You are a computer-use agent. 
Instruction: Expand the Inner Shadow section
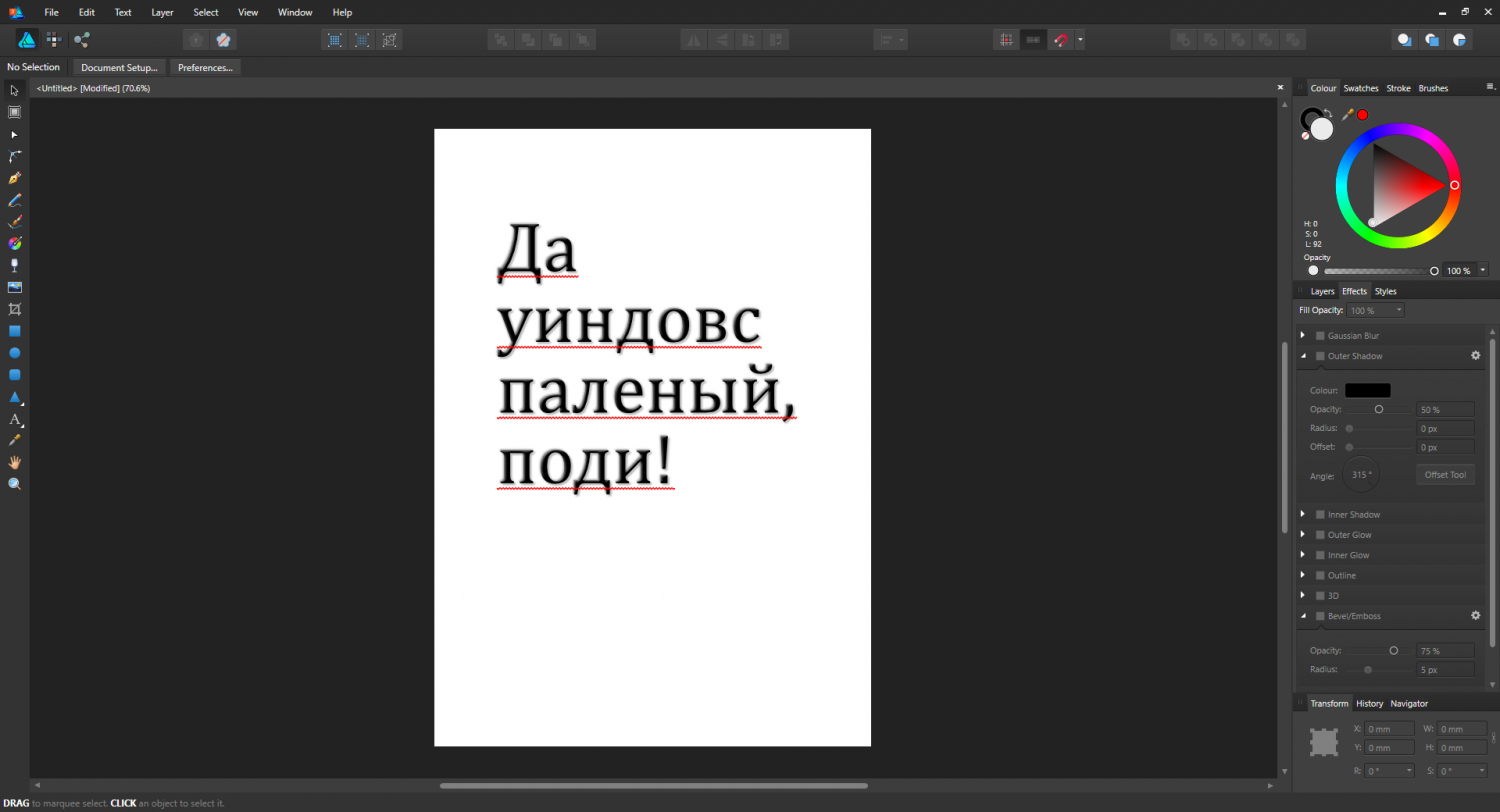(x=1303, y=514)
